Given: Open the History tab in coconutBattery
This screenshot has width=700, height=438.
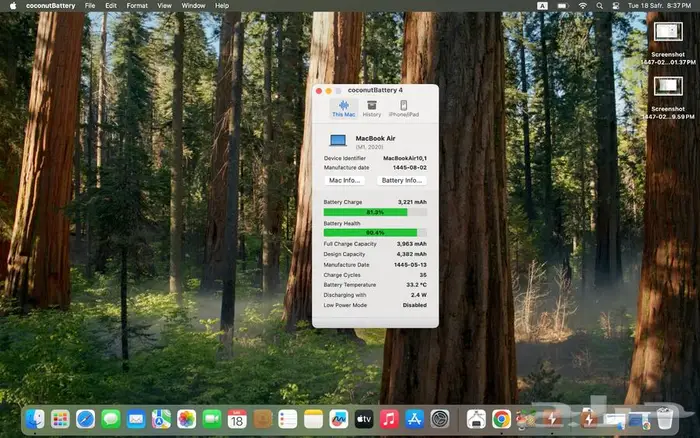Looking at the screenshot, I should point(371,108).
